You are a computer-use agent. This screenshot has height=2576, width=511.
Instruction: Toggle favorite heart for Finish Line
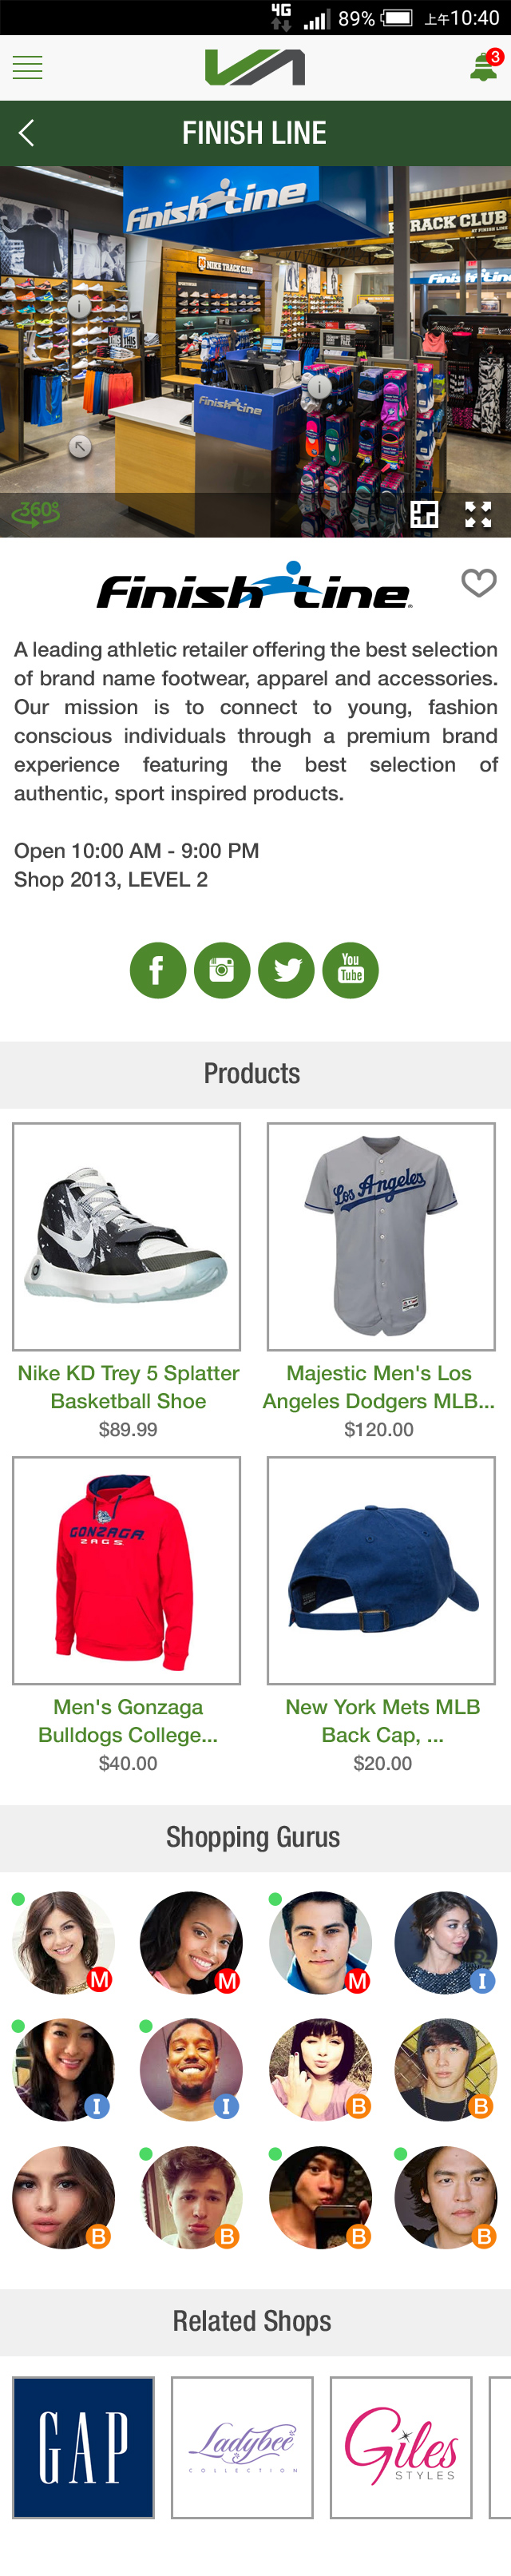pyautogui.click(x=478, y=582)
